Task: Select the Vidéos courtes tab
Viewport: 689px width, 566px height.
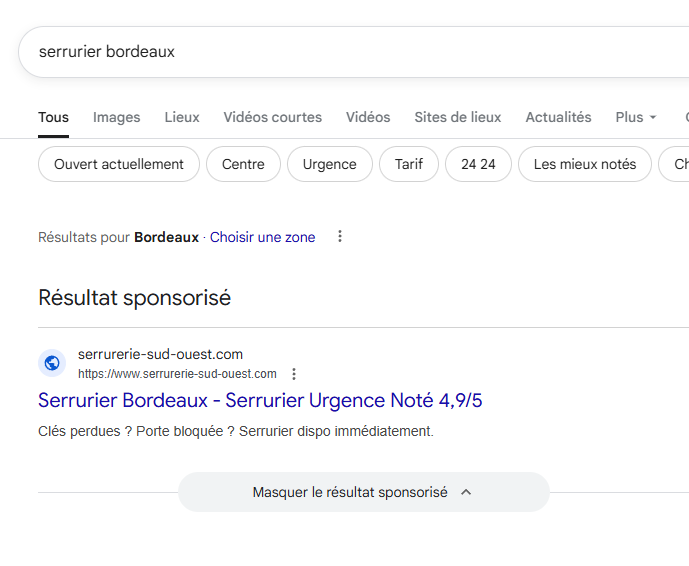Action: coord(272,117)
